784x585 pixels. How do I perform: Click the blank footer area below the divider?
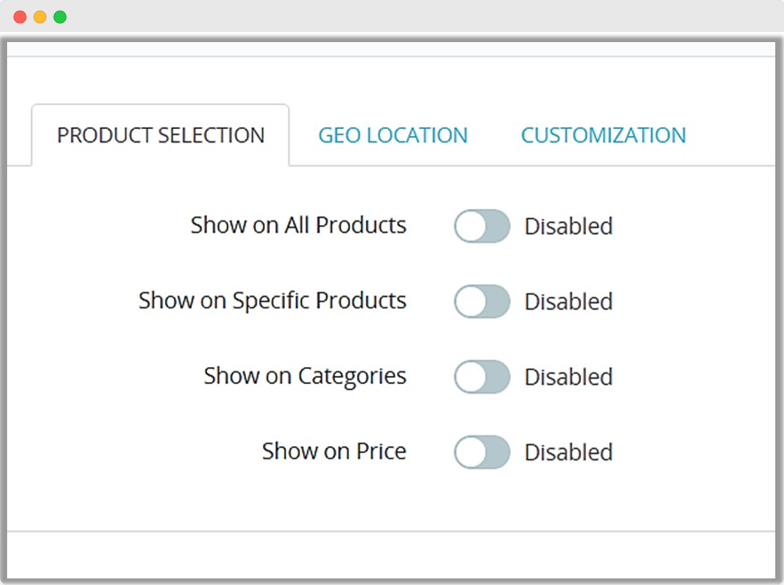point(390,553)
